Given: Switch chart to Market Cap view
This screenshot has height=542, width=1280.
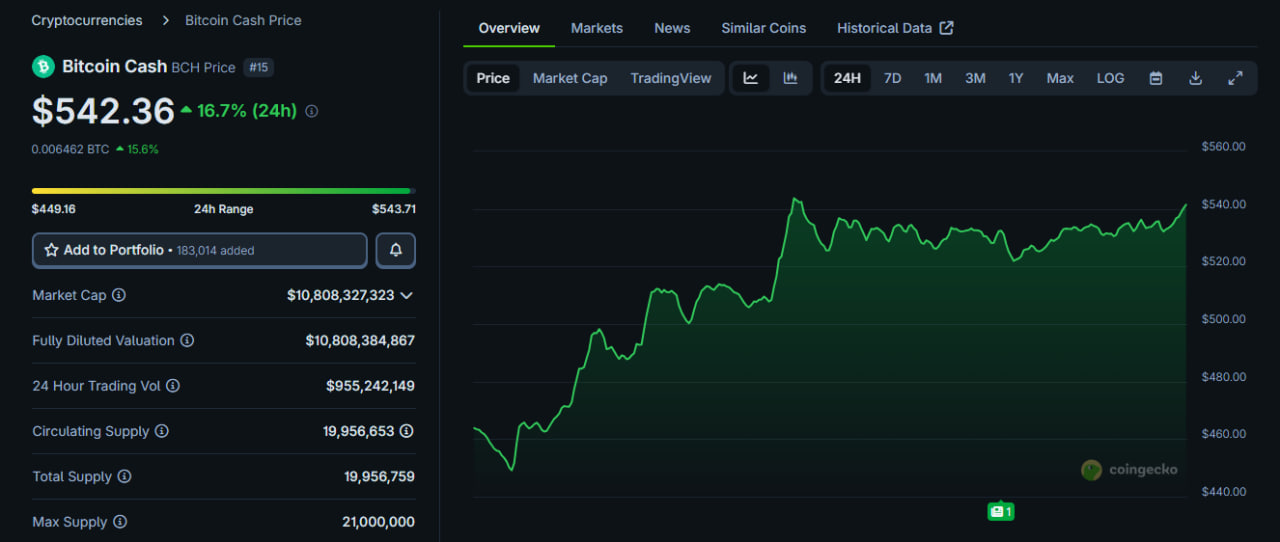Looking at the screenshot, I should pos(569,78).
